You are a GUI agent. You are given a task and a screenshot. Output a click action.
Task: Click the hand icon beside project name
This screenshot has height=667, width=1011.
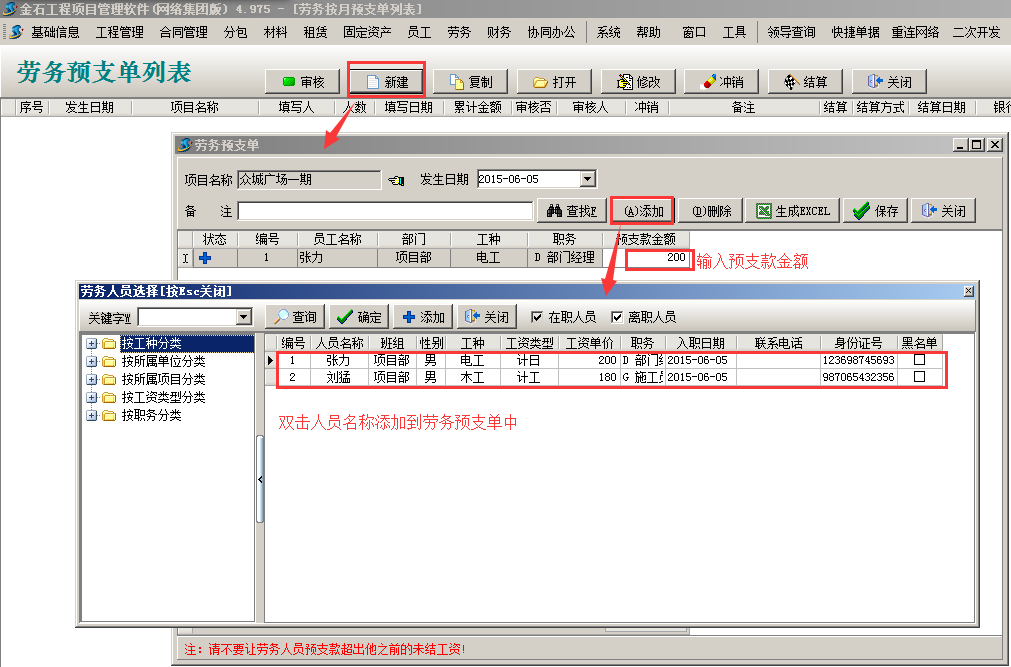[396, 180]
